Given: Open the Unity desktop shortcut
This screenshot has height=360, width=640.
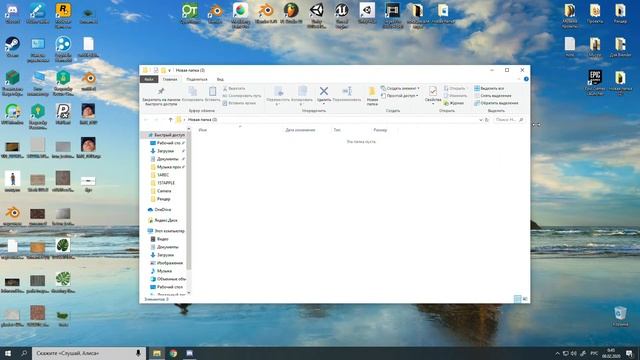Looking at the screenshot, I should 317,15.
